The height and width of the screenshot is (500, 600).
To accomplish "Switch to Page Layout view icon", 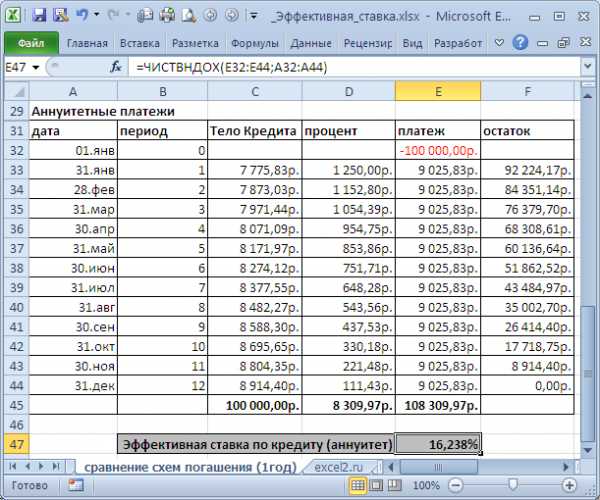I will (x=376, y=485).
